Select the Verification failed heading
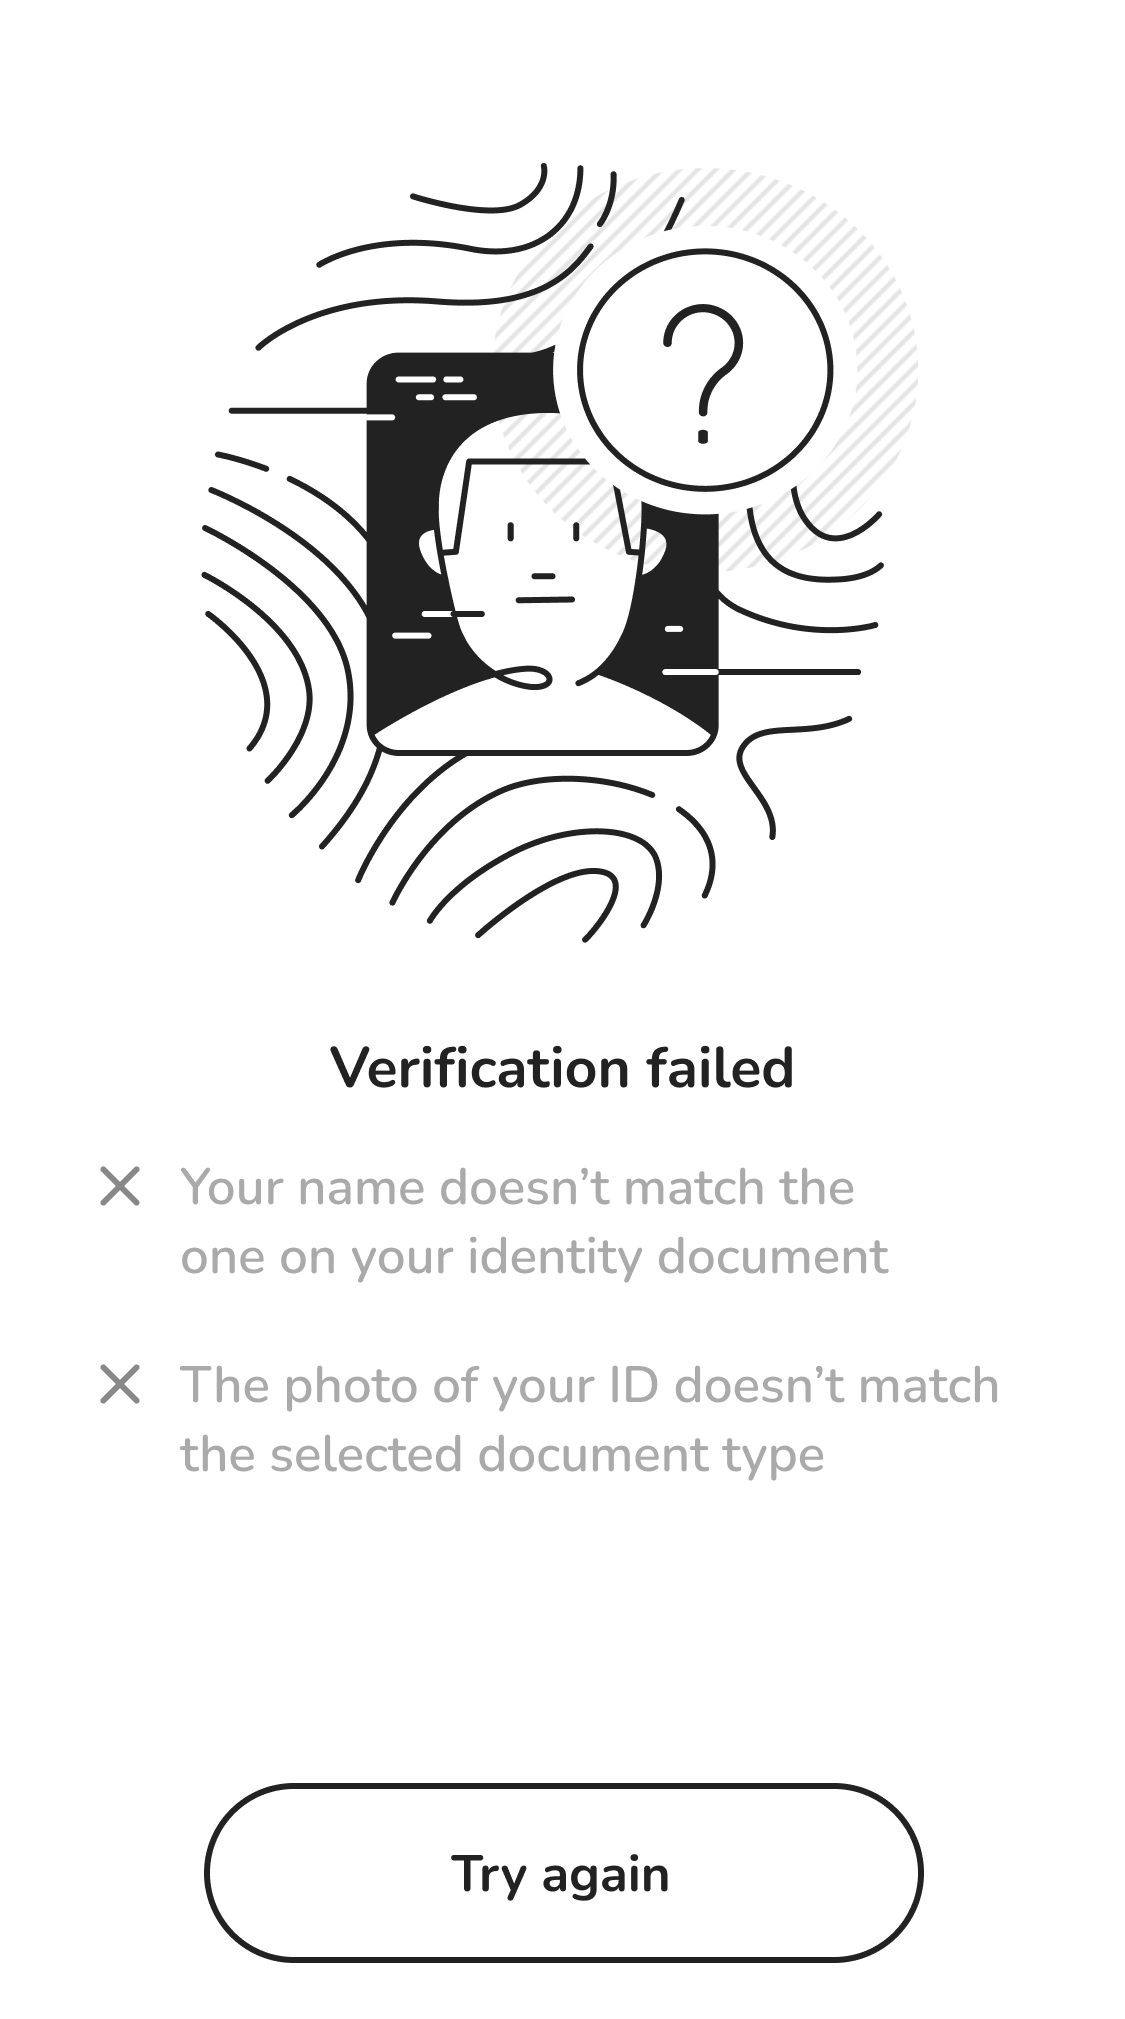1125x2019 pixels. tap(562, 1068)
